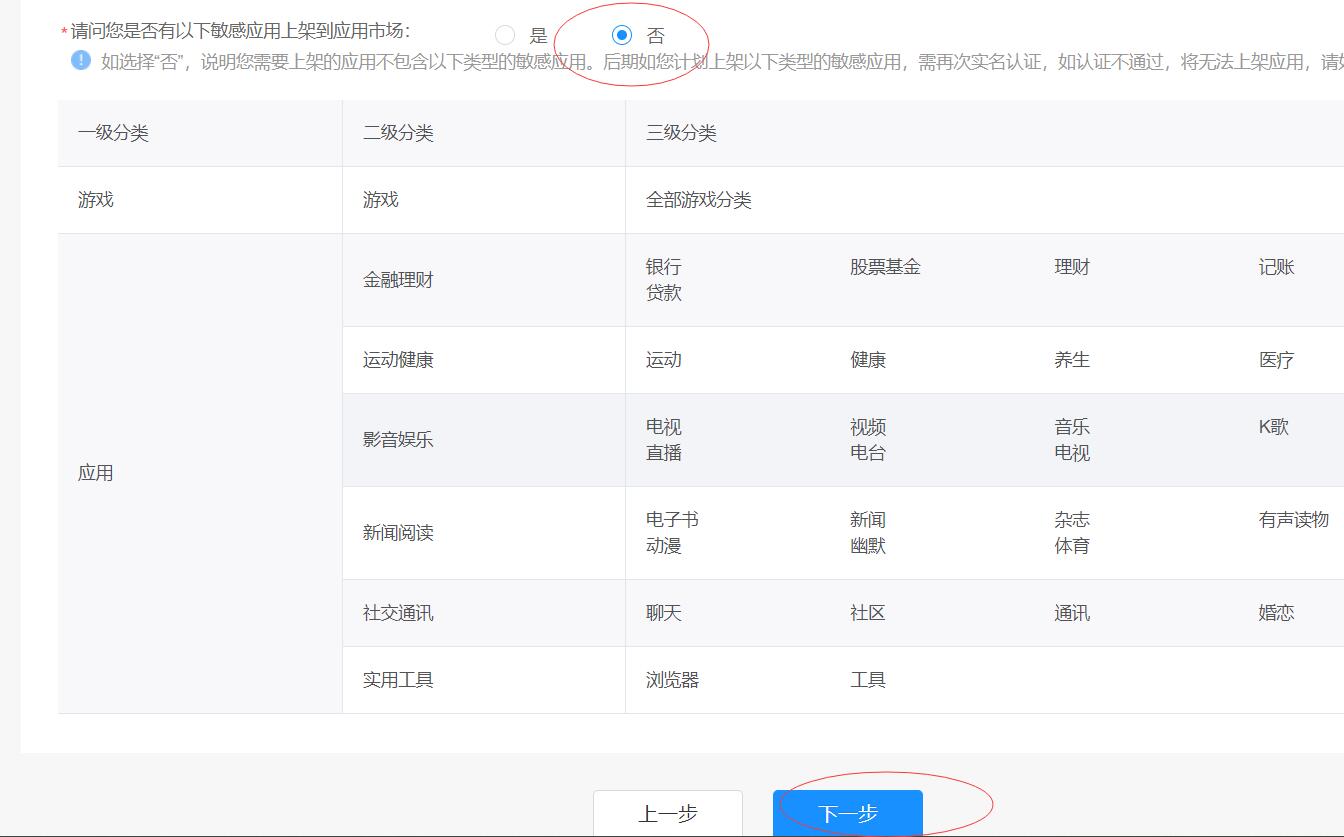Image resolution: width=1344 pixels, height=837 pixels.
Task: Click 游戏 in the 一级分类 column
Action: coord(96,200)
